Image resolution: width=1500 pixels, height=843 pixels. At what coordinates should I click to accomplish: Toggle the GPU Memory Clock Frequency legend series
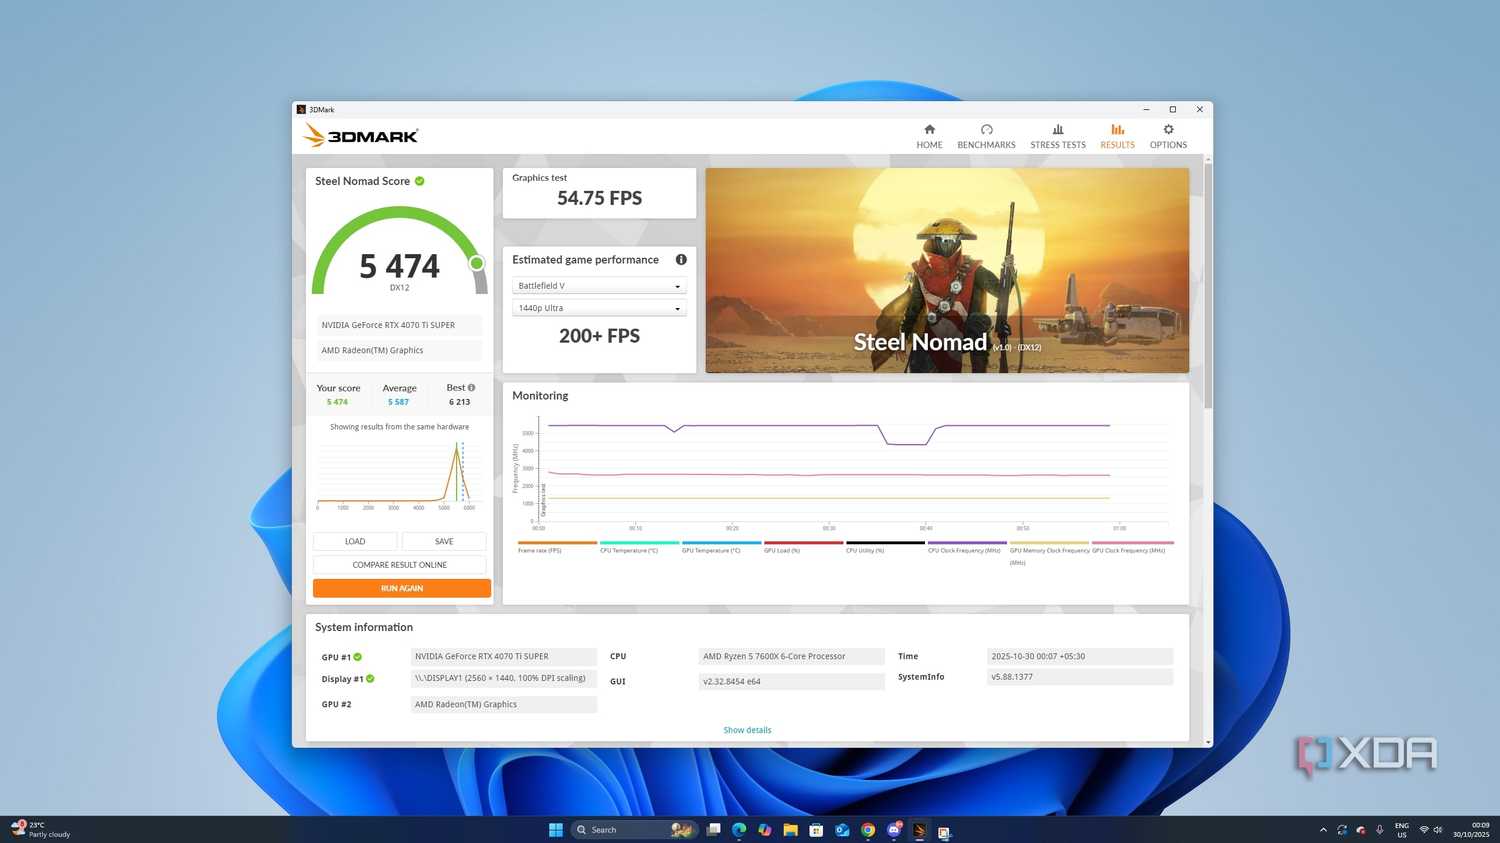tap(1049, 556)
